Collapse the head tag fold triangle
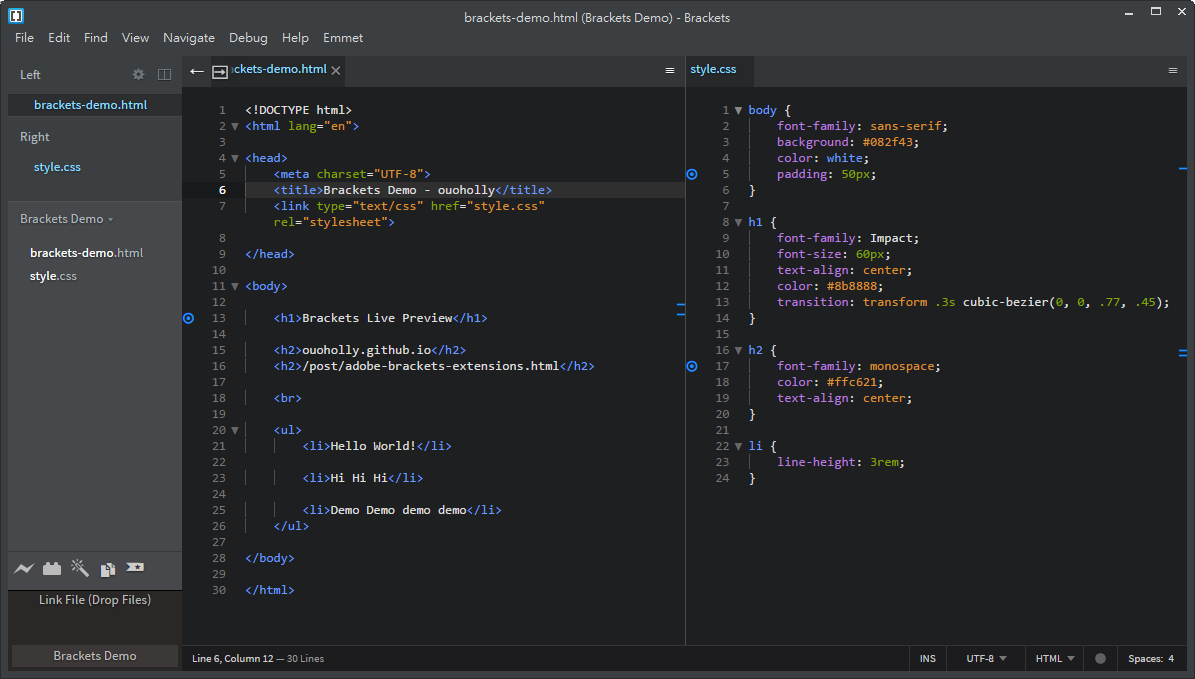Screen dimensions: 1195x679 (x=235, y=158)
